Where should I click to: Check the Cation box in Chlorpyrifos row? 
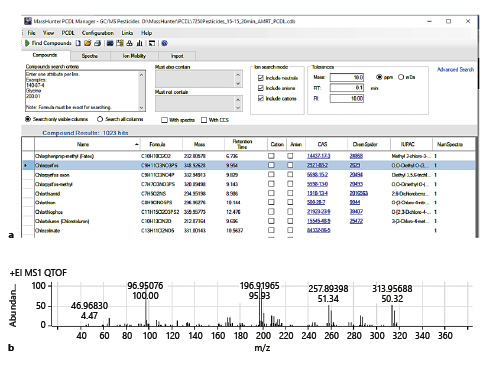point(271,165)
